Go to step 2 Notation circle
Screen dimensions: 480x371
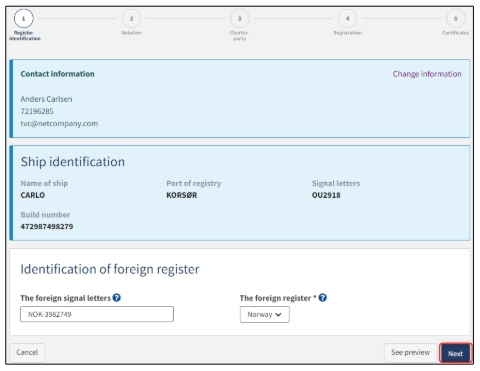coord(131,19)
